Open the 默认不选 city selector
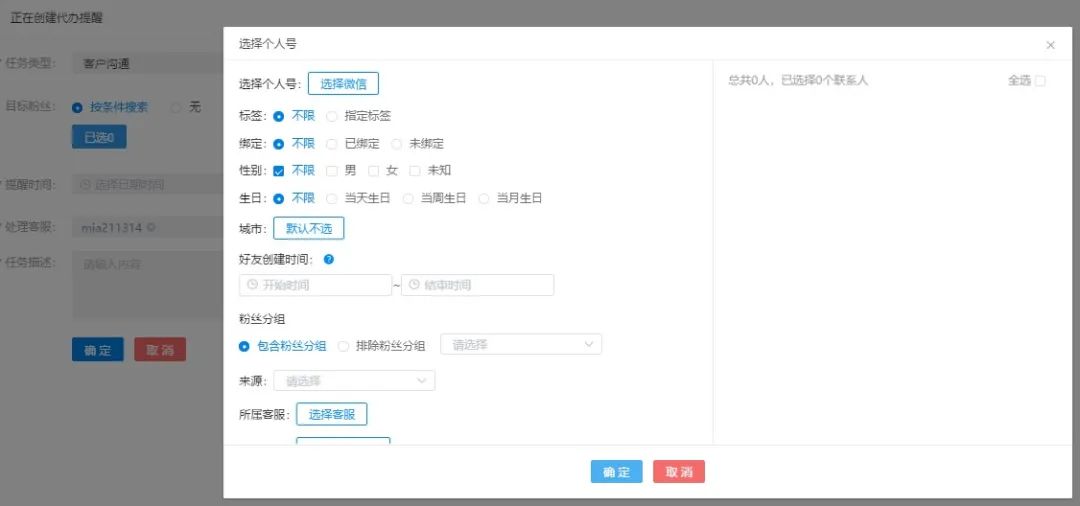 click(x=308, y=229)
